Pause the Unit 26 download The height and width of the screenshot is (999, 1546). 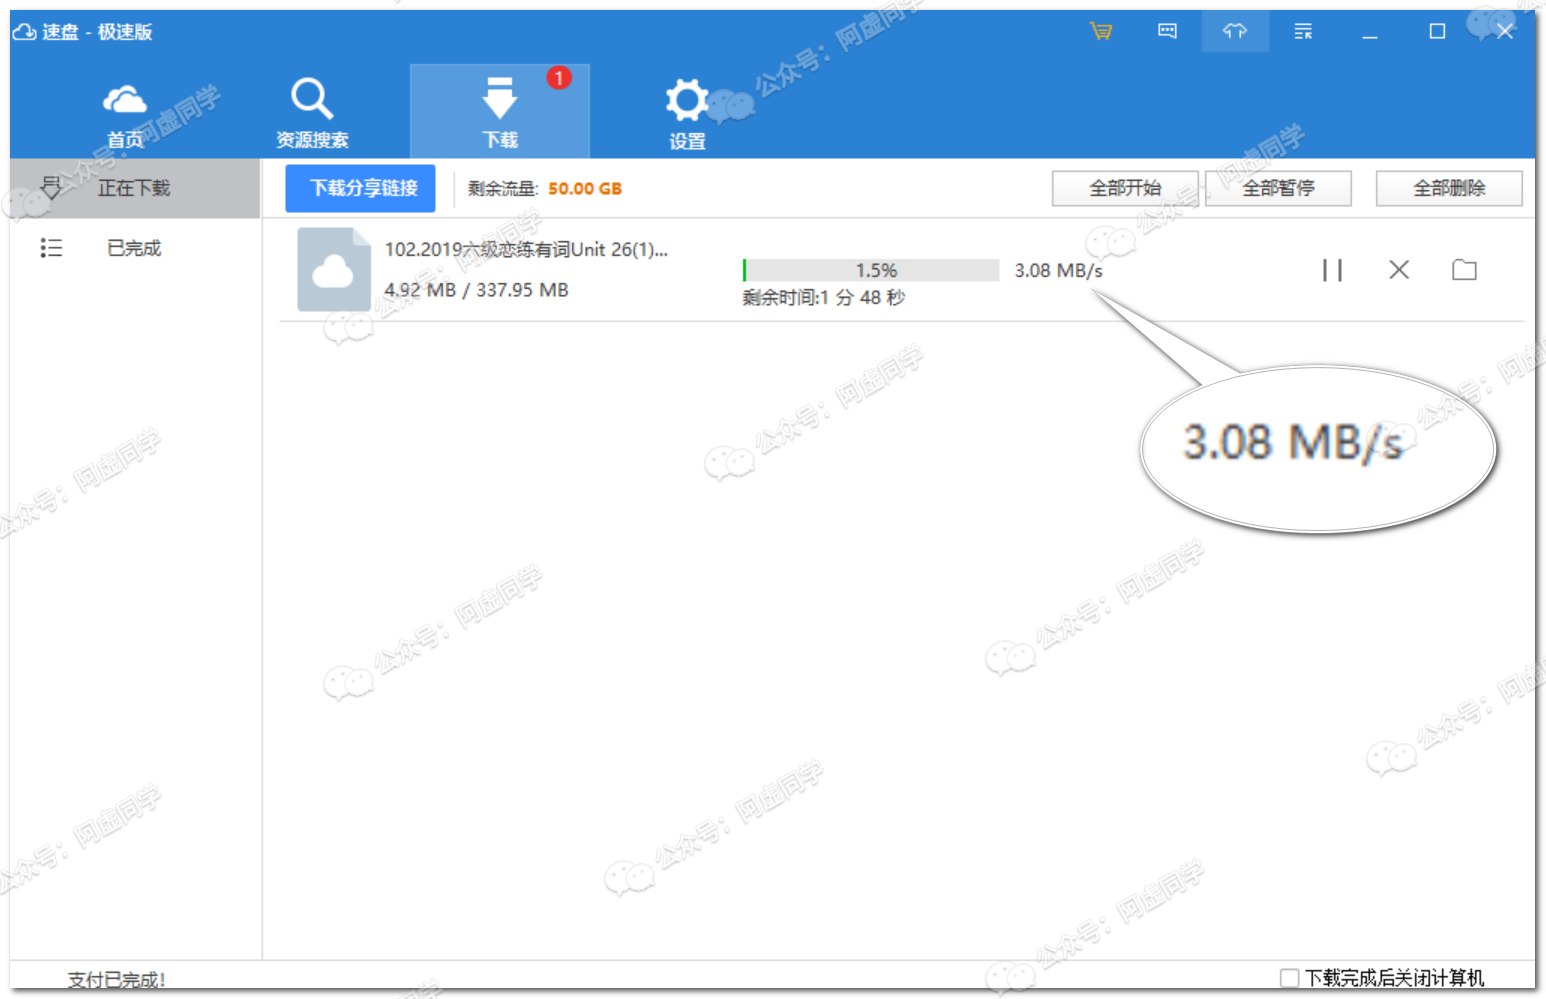click(1332, 270)
